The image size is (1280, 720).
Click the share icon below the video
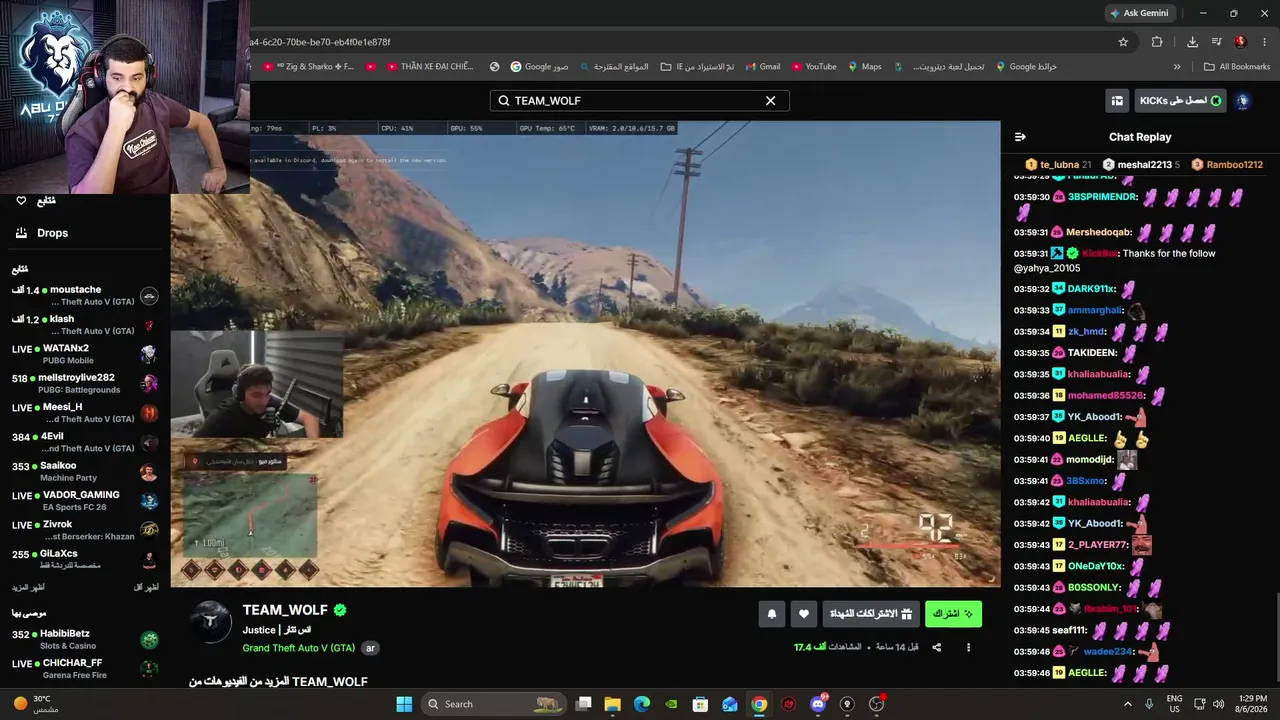pos(936,648)
